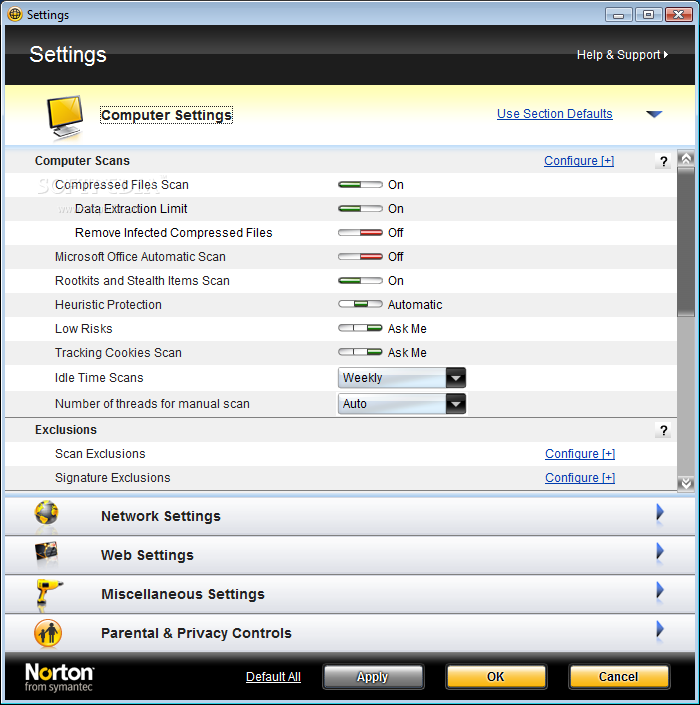Image resolution: width=700 pixels, height=705 pixels.
Task: Click the Network Settings globe icon
Action: 46,513
